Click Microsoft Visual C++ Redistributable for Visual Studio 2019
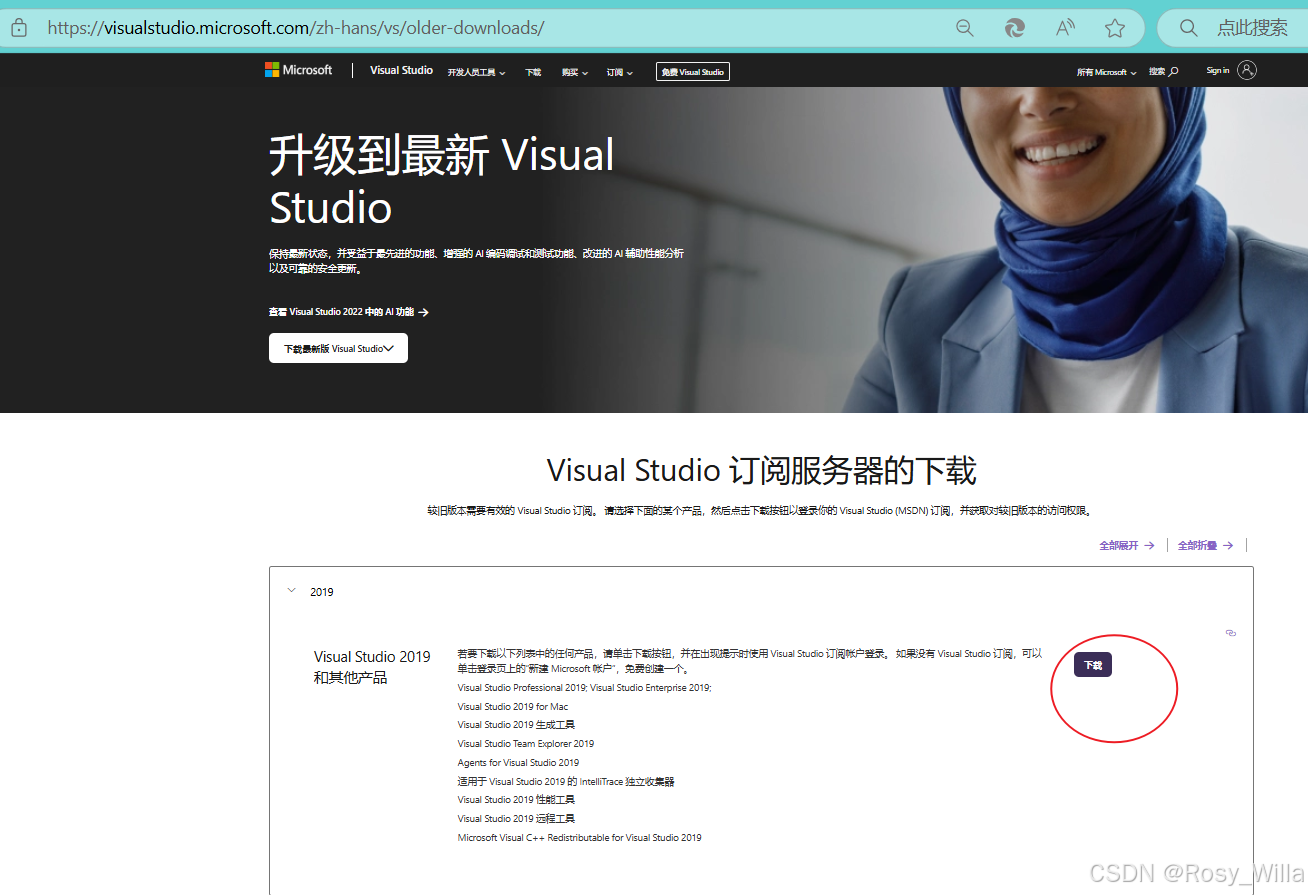 (580, 838)
